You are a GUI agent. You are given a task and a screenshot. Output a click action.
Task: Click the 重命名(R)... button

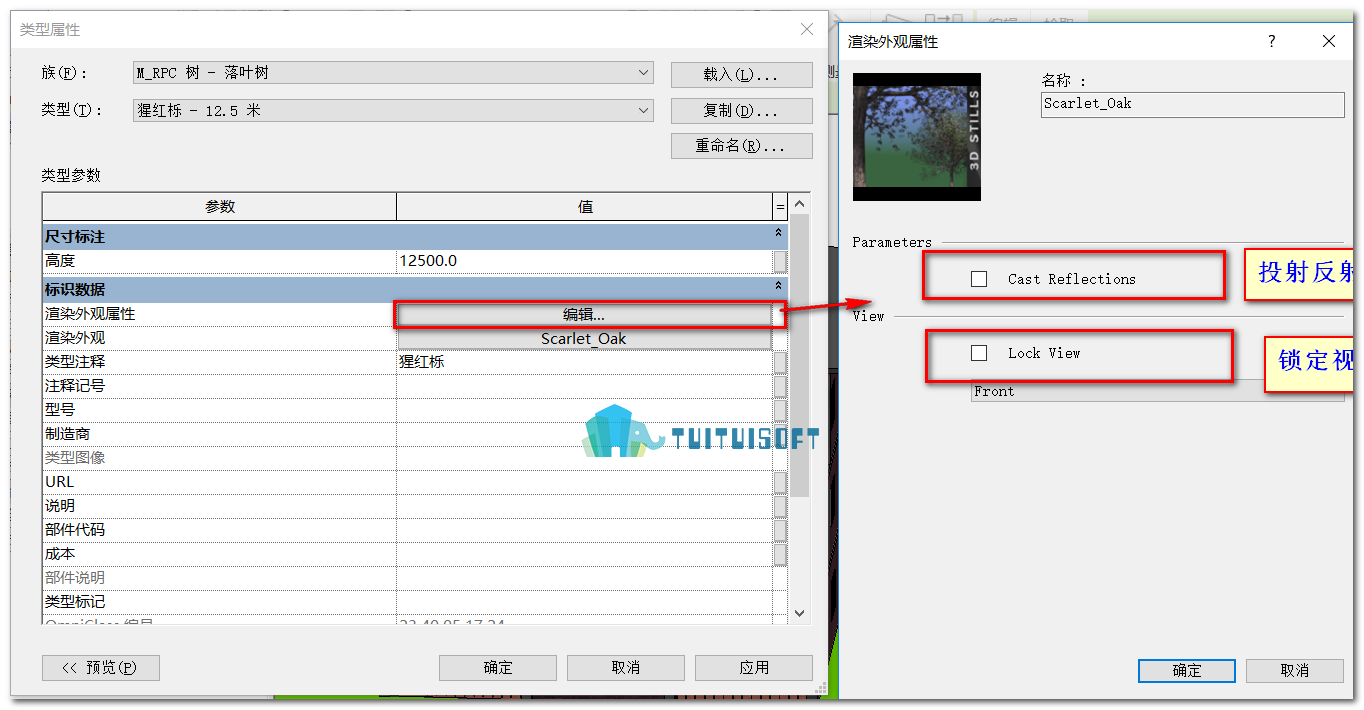point(741,146)
